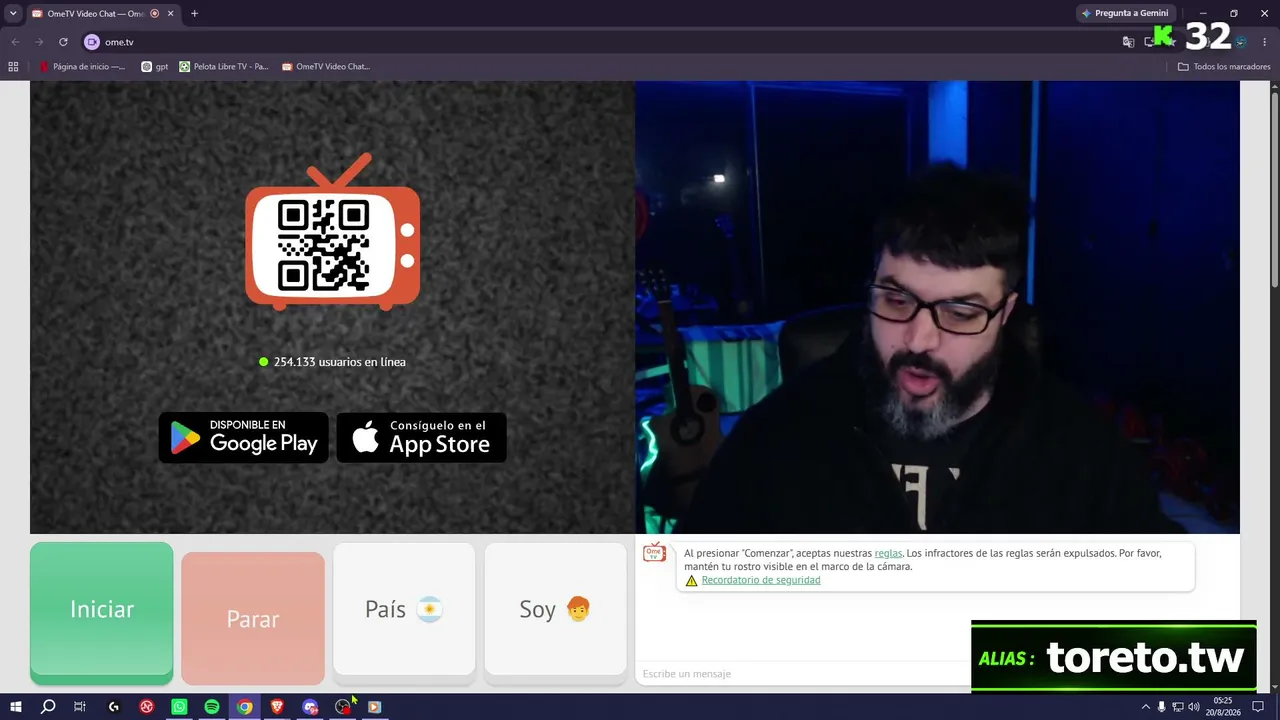Open the App Store download badge

tap(421, 438)
